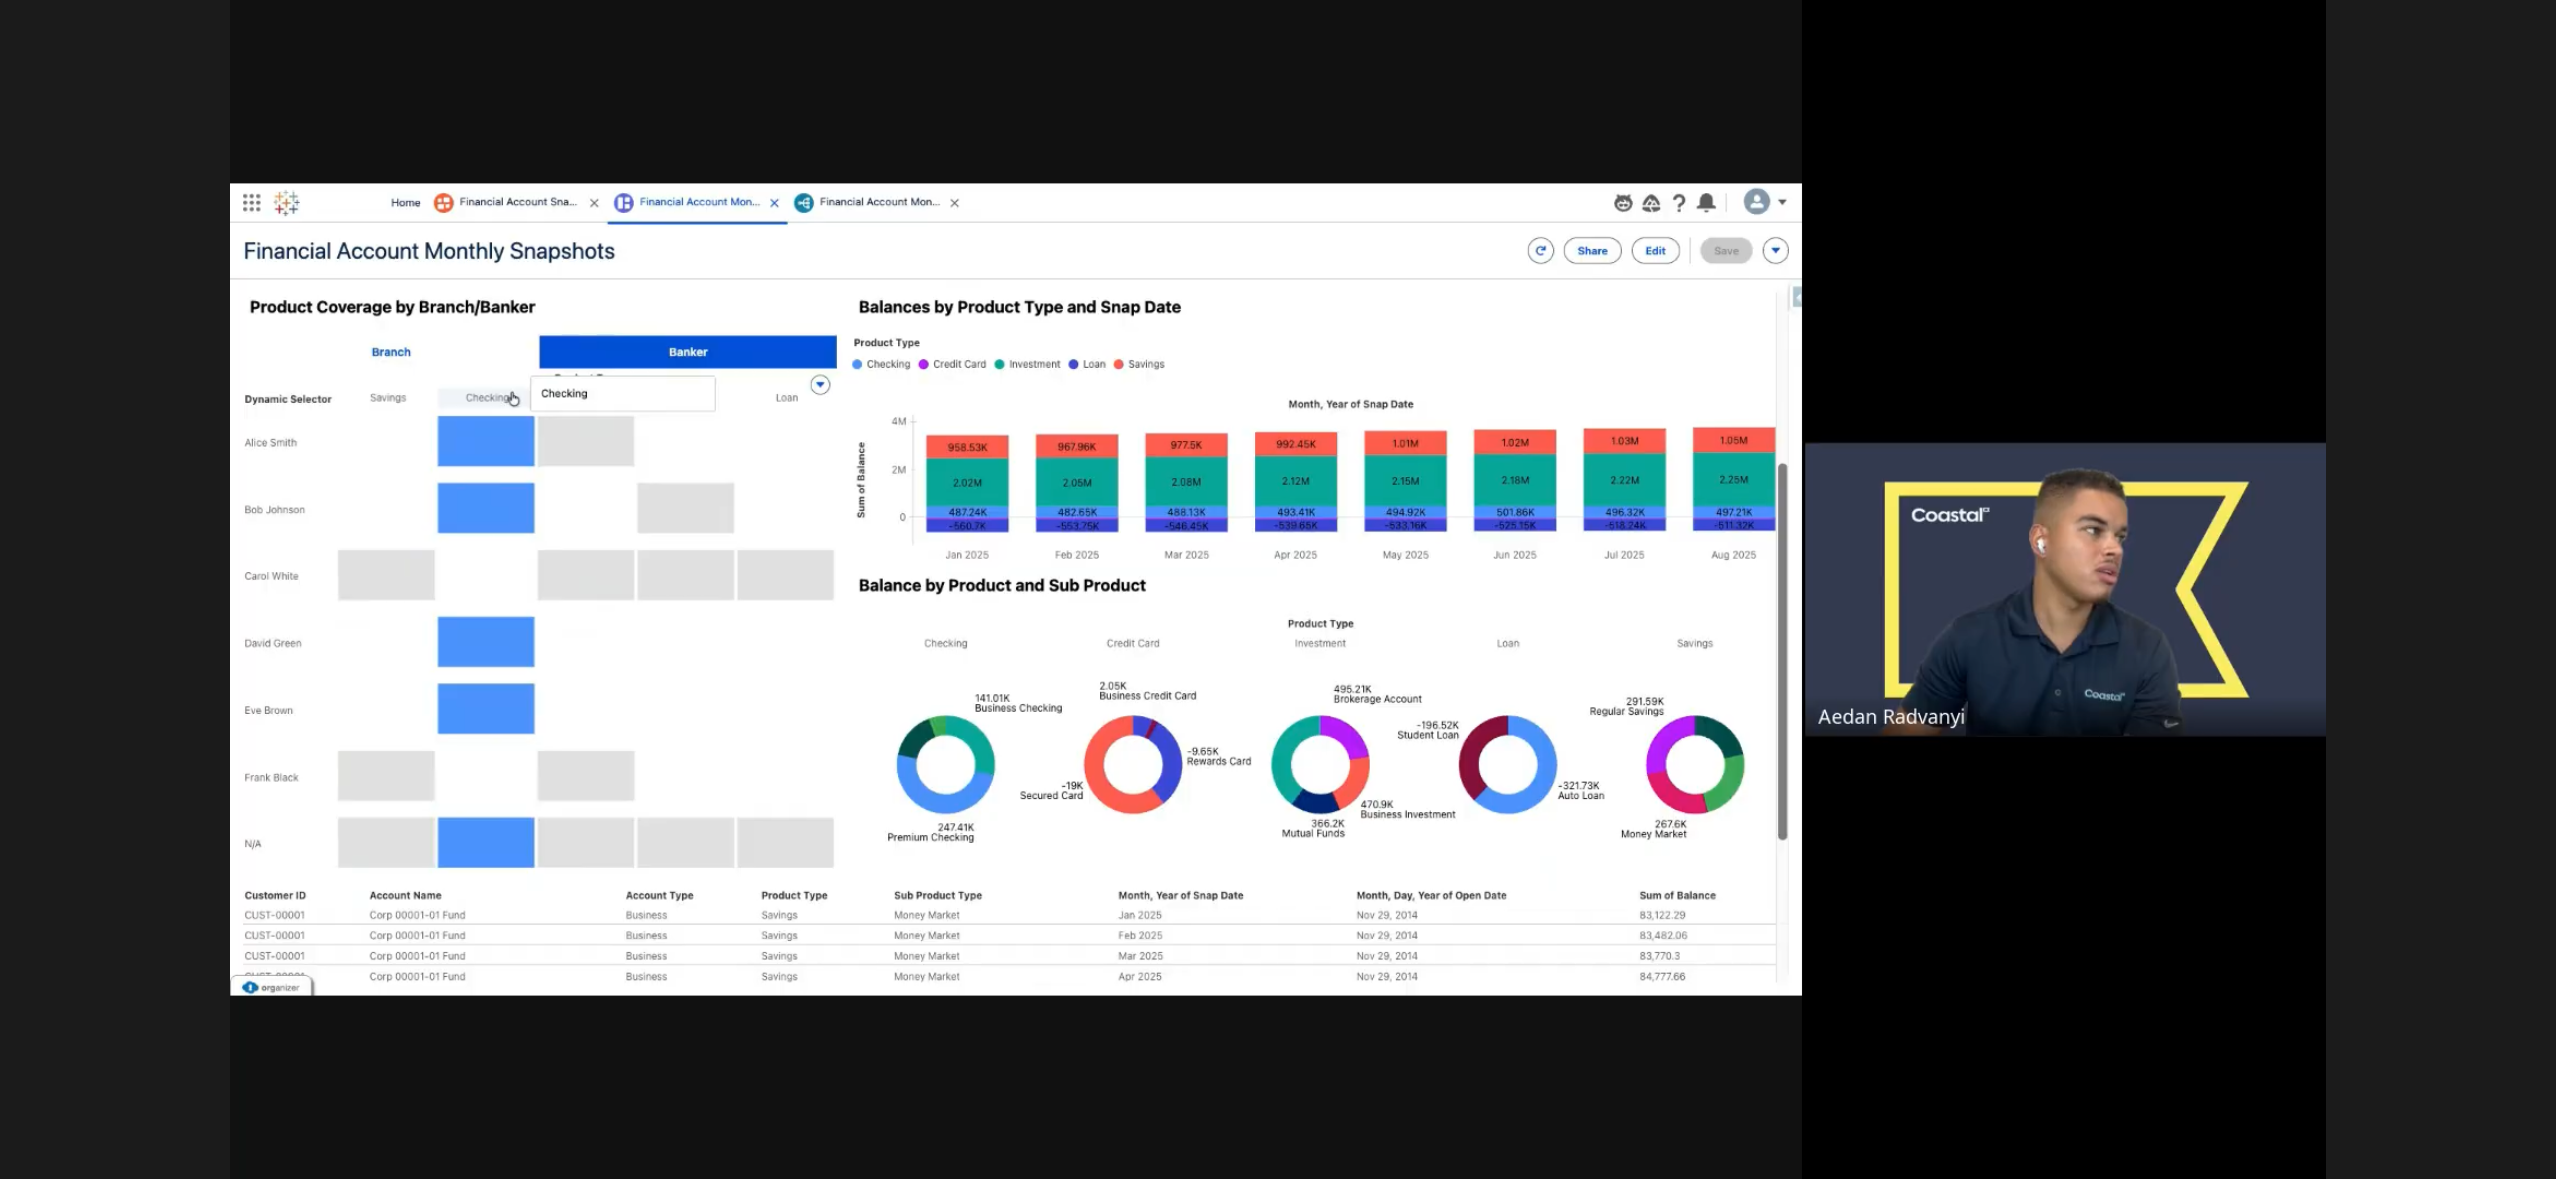Select the Banker coverage toggle

pos(687,352)
